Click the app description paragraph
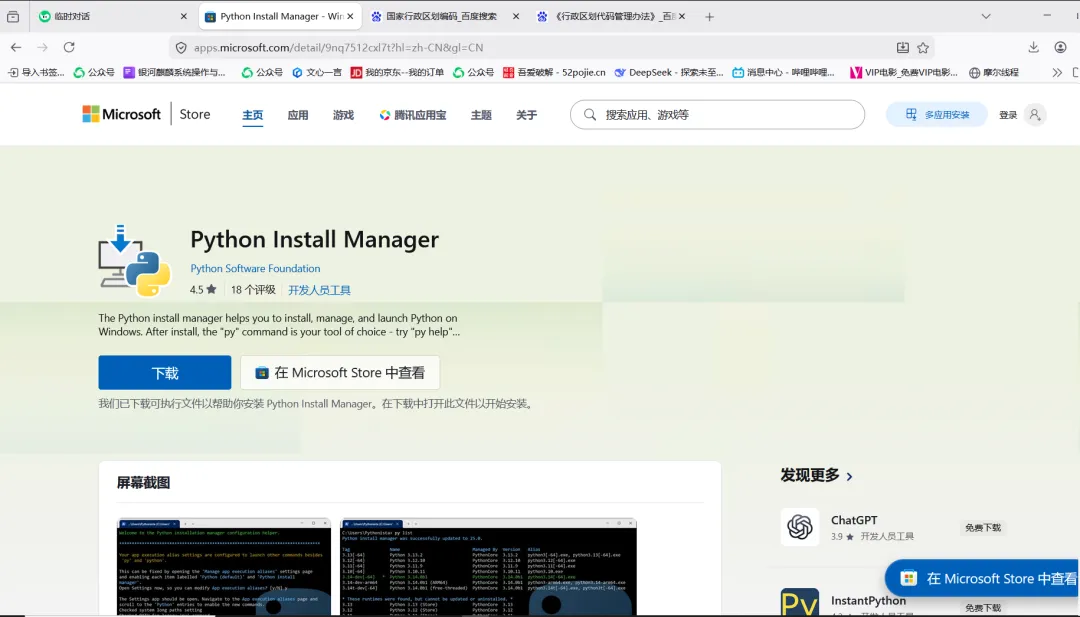Image resolution: width=1080 pixels, height=617 pixels. [x=279, y=325]
